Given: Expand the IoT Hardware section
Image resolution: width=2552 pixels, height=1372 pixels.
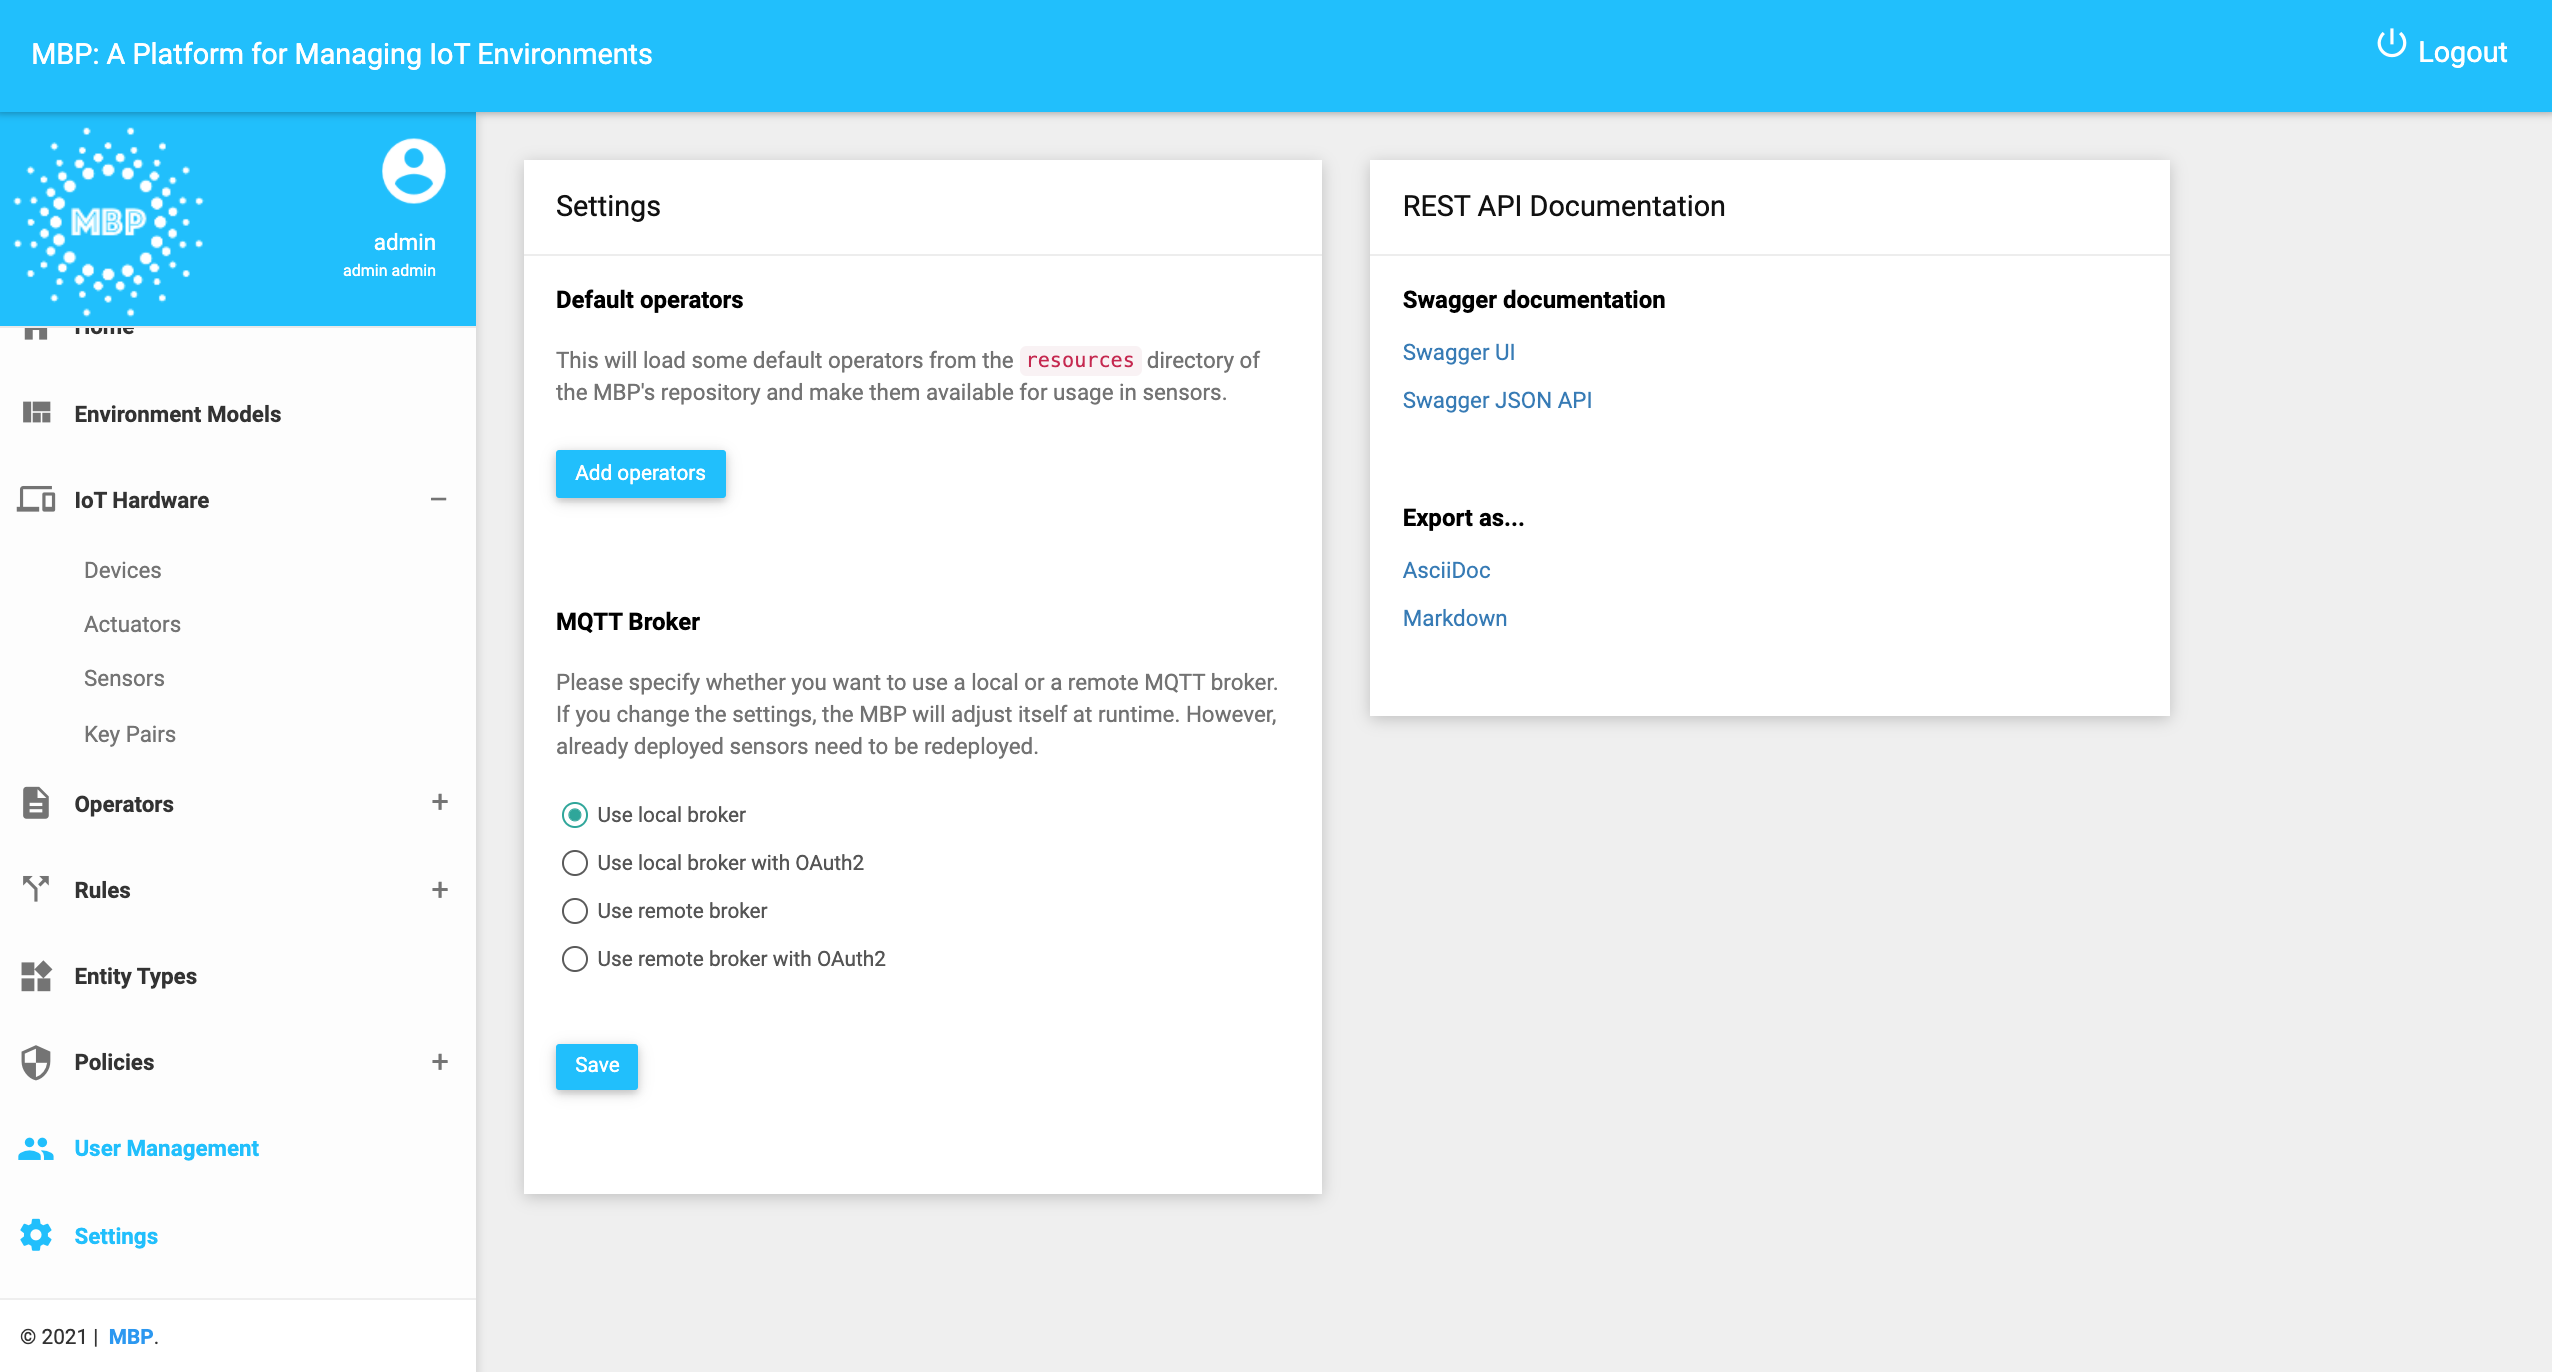Looking at the screenshot, I should coord(437,500).
